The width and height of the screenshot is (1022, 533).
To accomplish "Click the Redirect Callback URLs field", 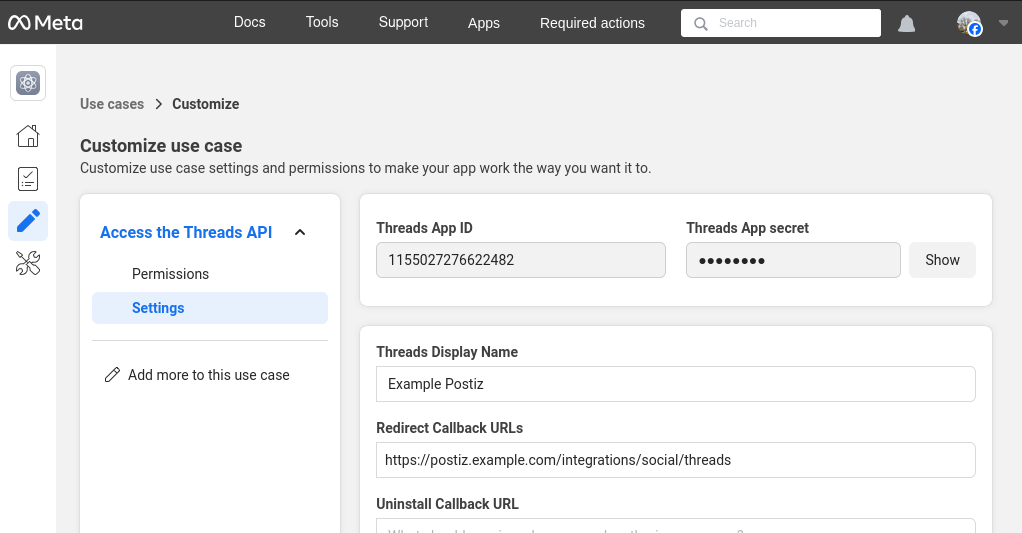I will [675, 460].
